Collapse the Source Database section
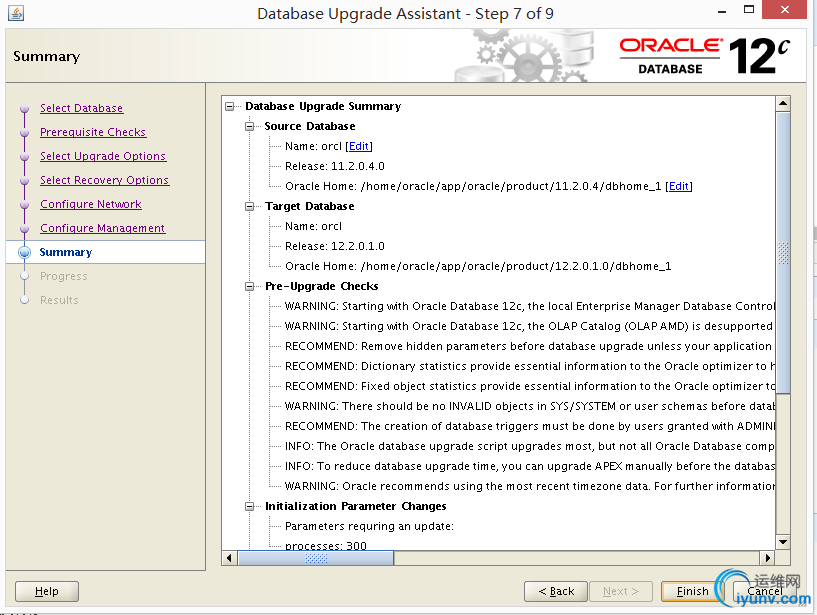The width and height of the screenshot is (817, 615). [x=250, y=127]
